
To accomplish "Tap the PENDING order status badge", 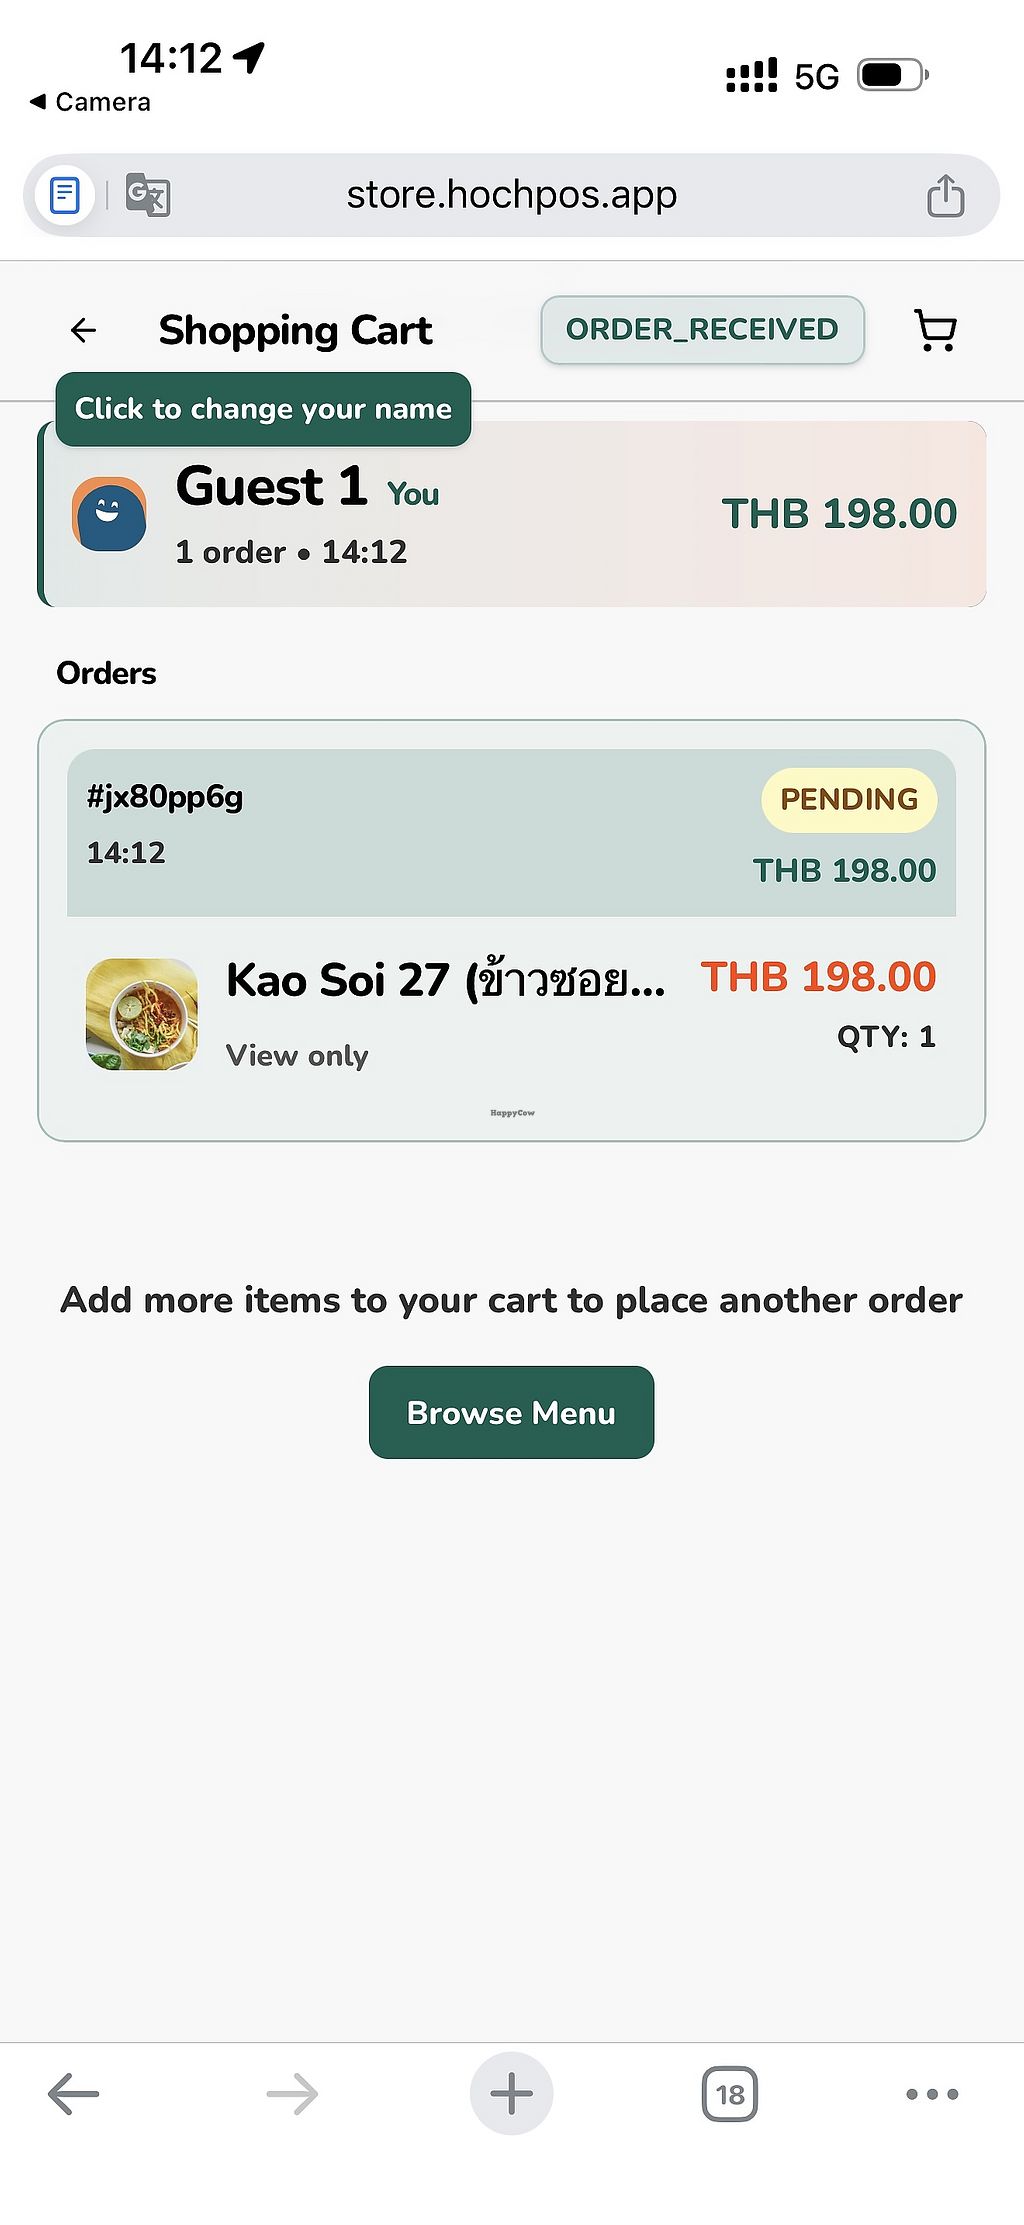I will [848, 799].
